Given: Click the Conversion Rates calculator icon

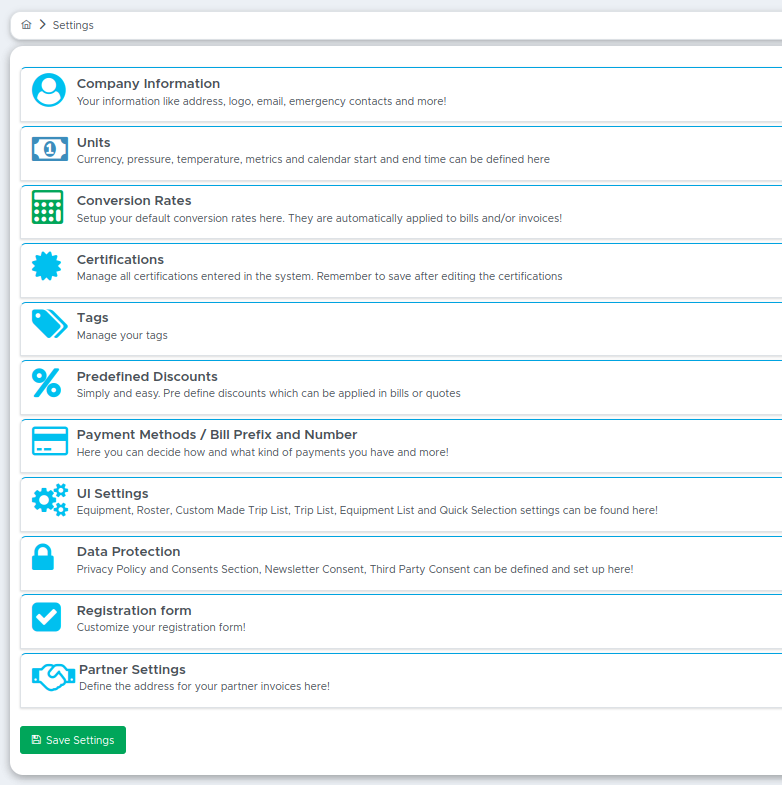Looking at the screenshot, I should point(47,207).
